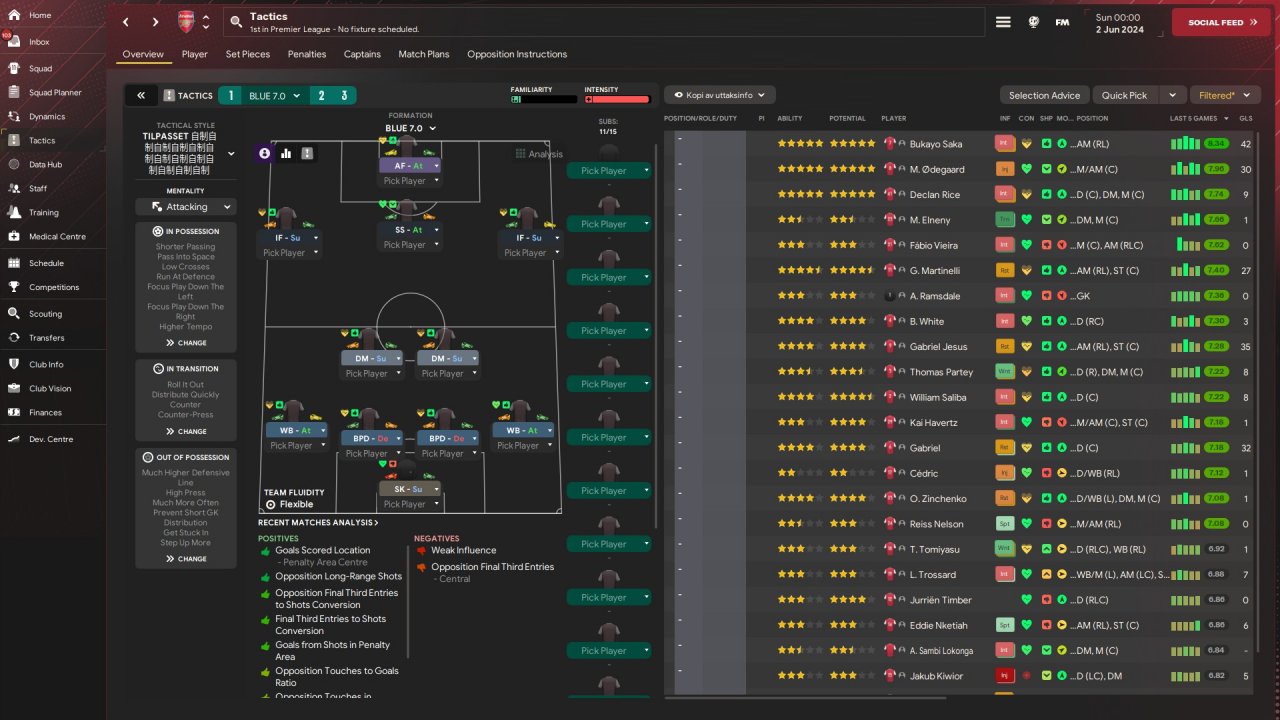Click the Squad shirt icon in sidebar
This screenshot has height=720, width=1280.
coord(14,68)
